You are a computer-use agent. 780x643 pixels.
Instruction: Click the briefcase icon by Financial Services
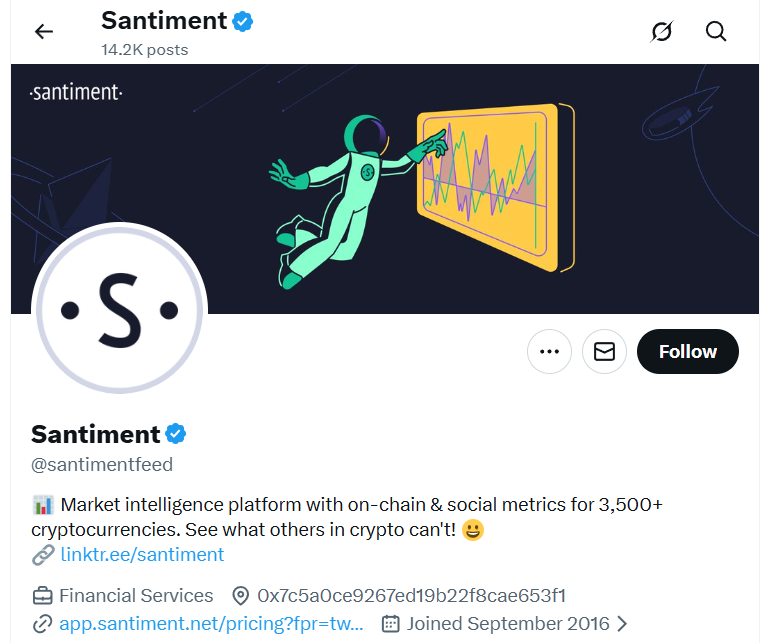43,596
